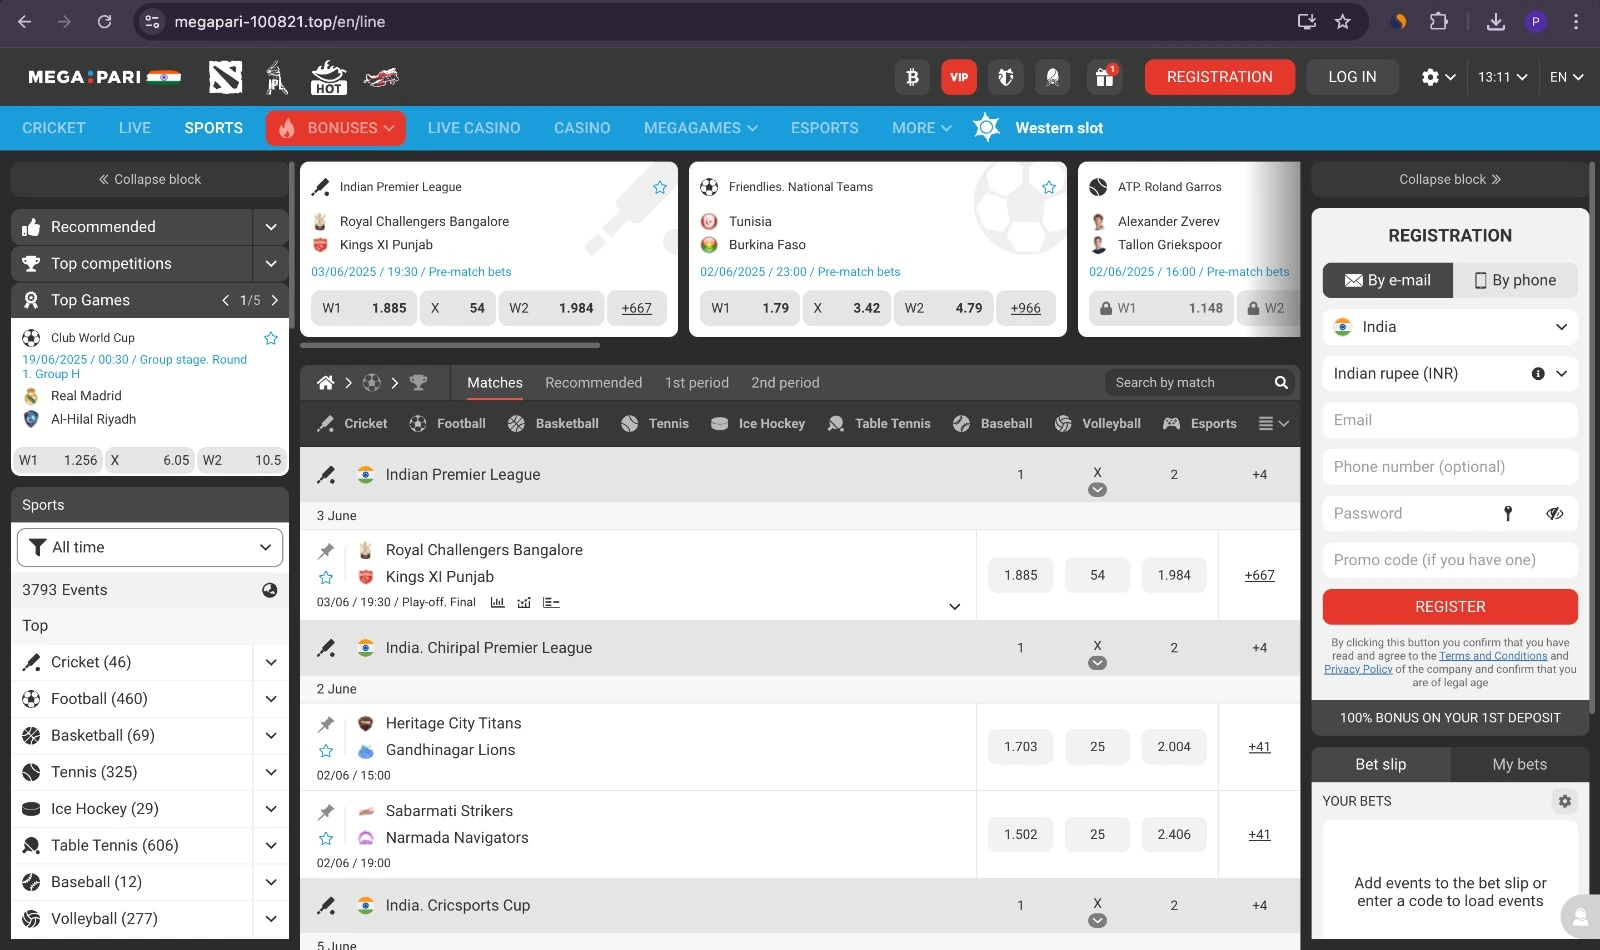Screen dimensions: 1600x950
Task: Select the Football sport icon tab
Action: pos(418,423)
